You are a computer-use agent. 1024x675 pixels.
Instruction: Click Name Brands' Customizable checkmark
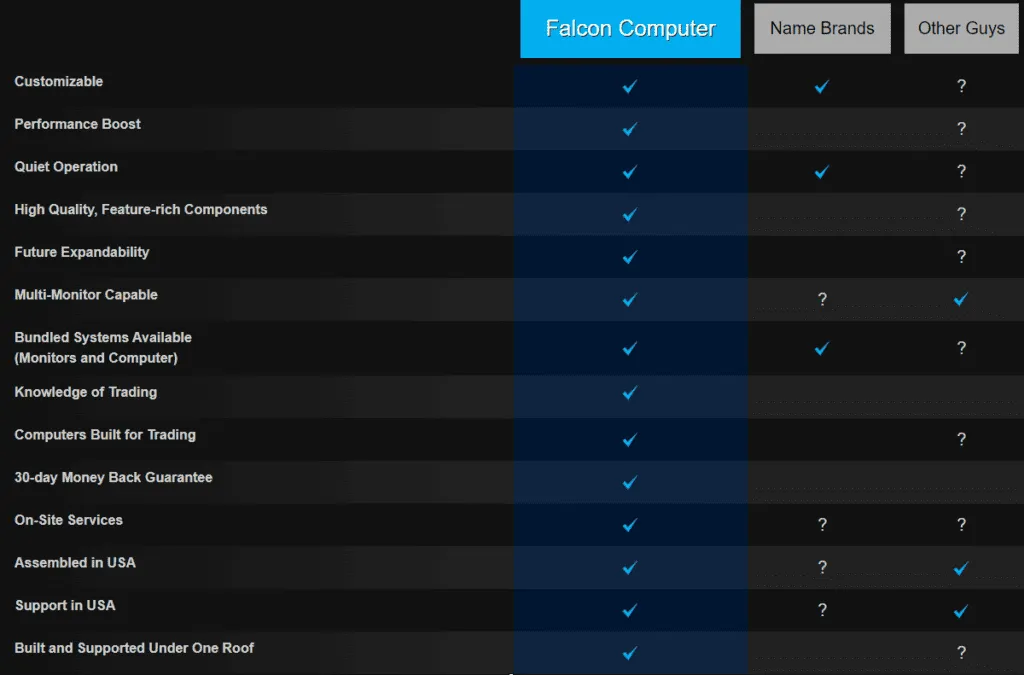(x=822, y=87)
